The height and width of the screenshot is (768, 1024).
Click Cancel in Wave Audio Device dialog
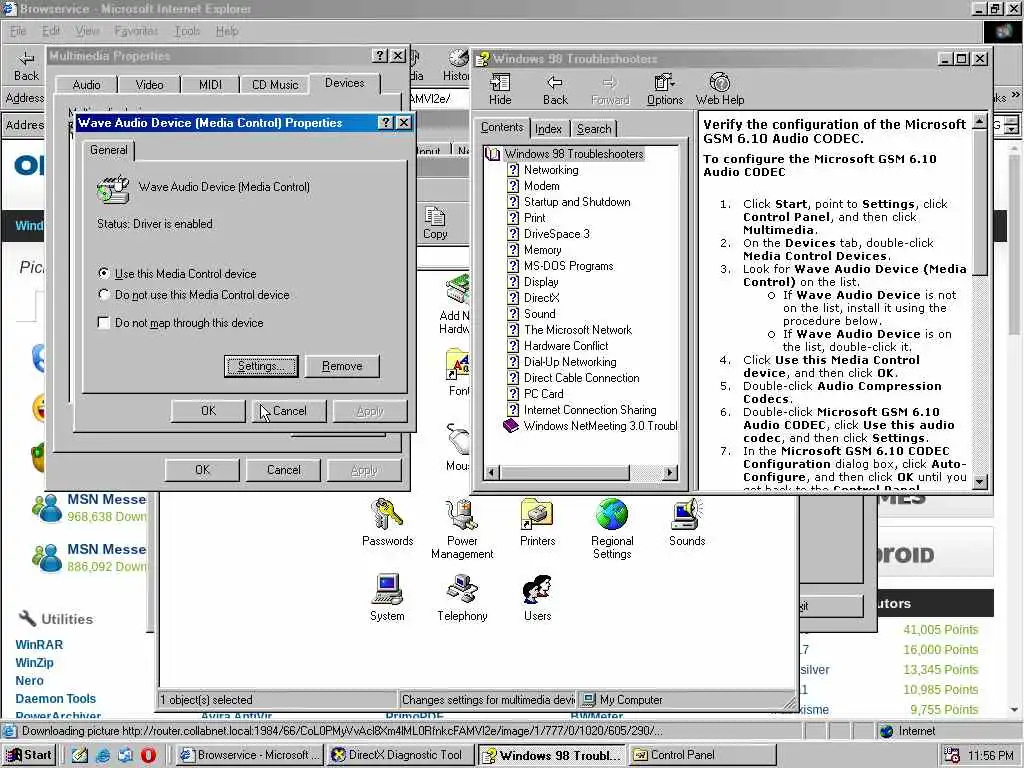pos(289,411)
